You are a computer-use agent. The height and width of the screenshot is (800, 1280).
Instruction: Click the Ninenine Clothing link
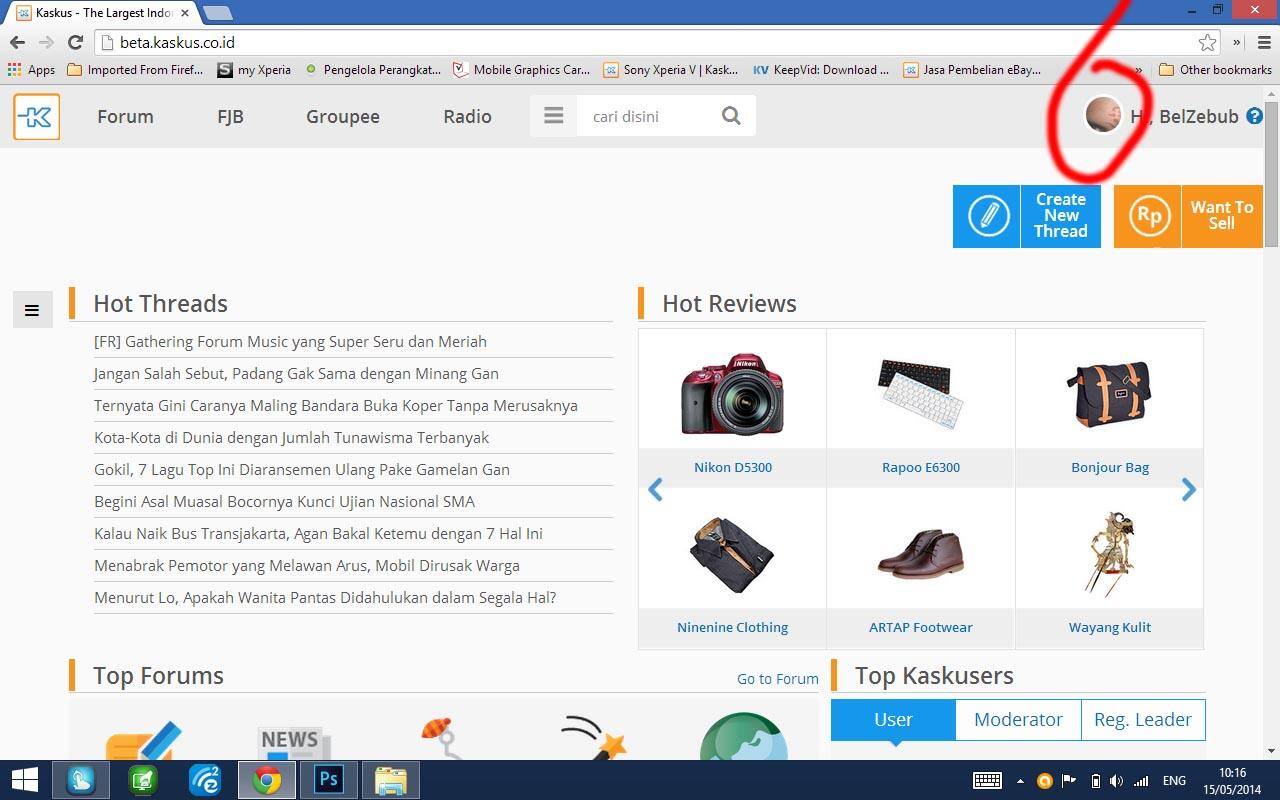[732, 627]
